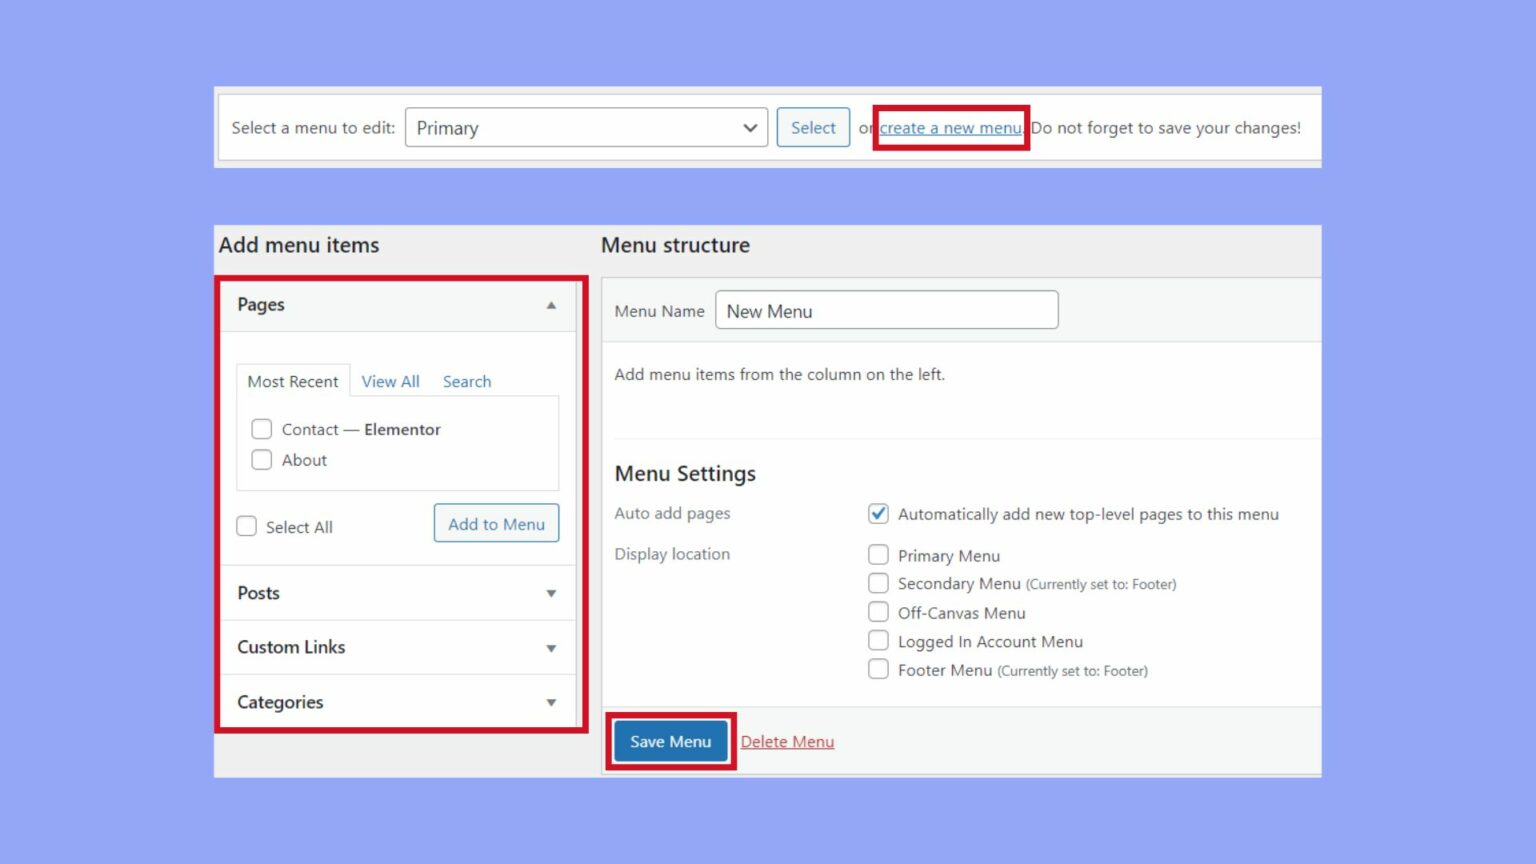Collapse the Pages panel
This screenshot has width=1536, height=864.
[550, 305]
